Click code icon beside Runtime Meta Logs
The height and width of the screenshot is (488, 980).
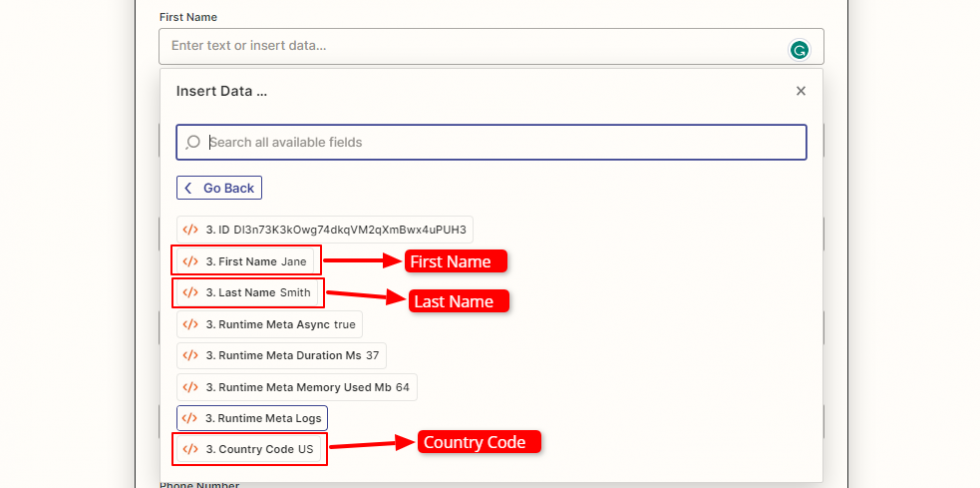coord(190,418)
